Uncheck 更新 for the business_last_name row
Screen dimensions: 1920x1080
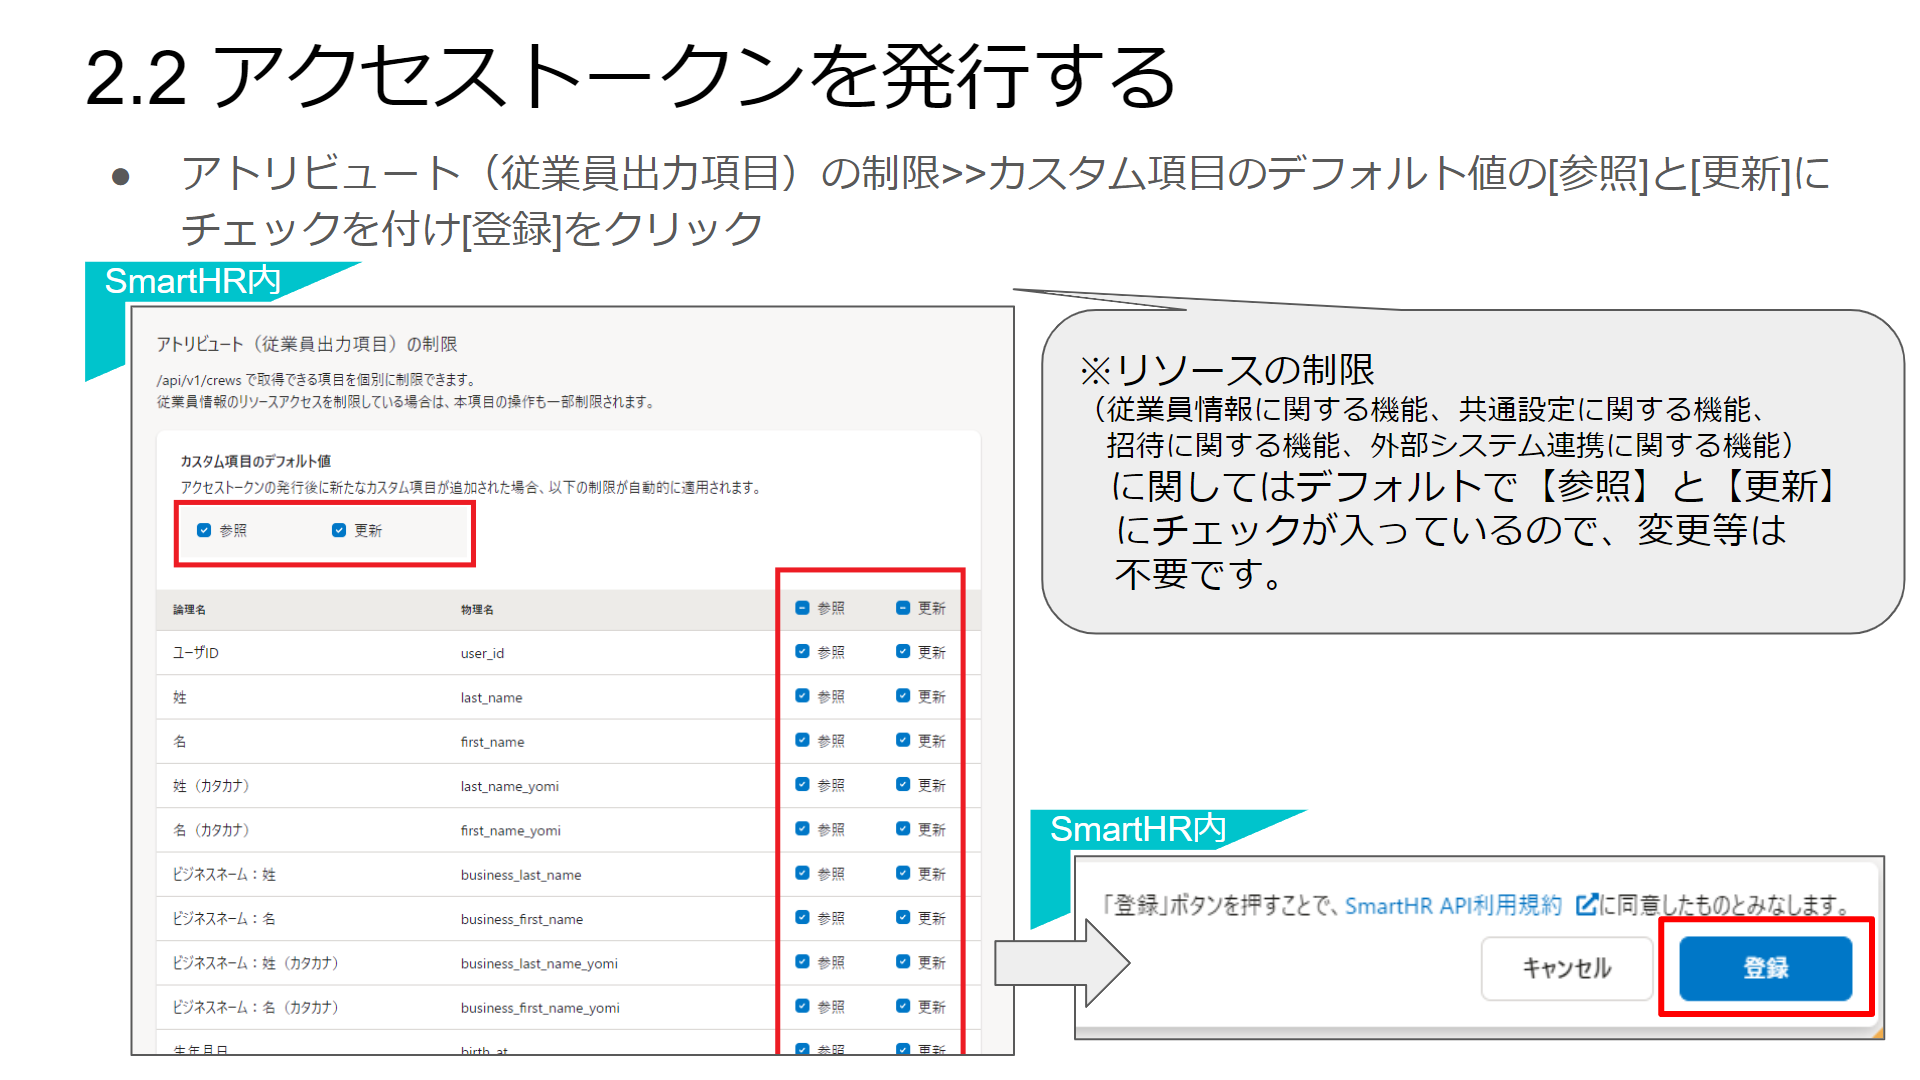(x=903, y=873)
